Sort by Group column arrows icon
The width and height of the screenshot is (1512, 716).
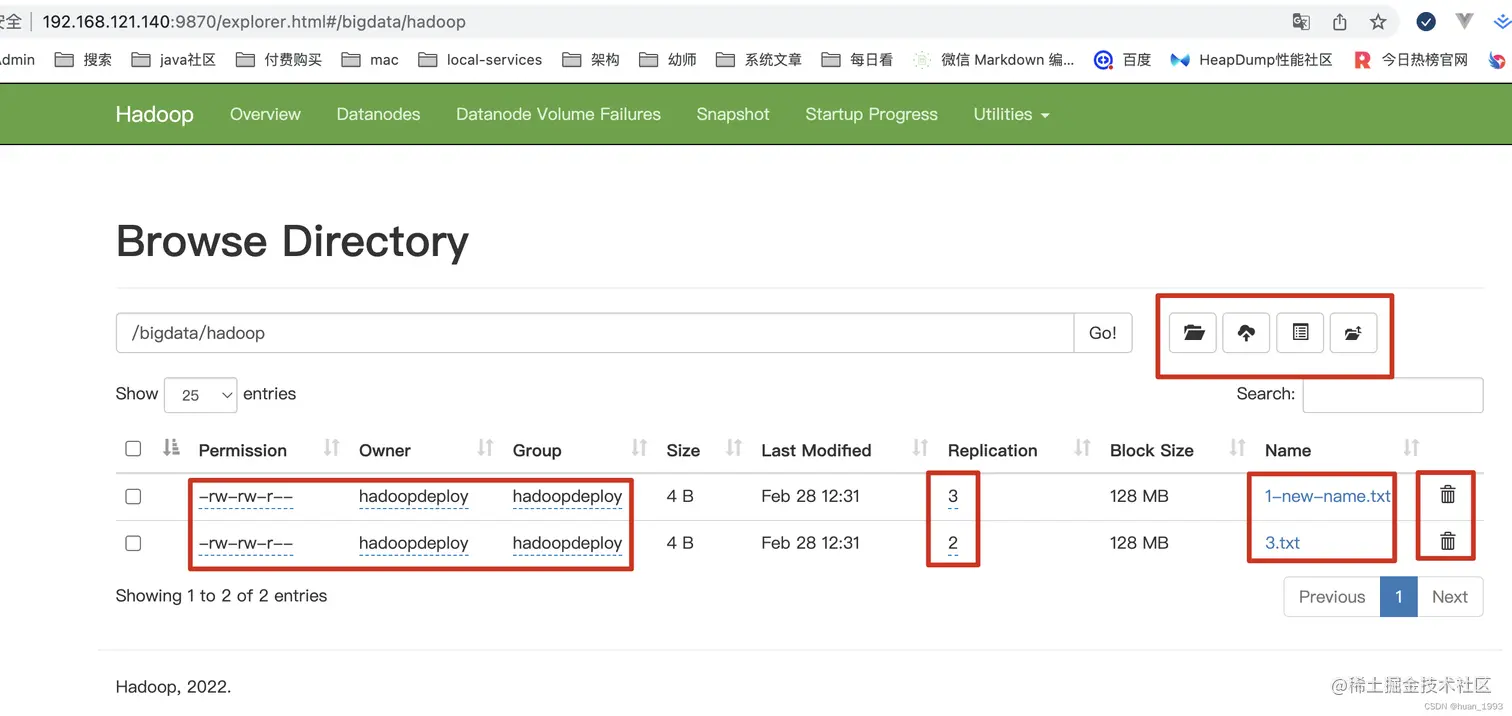click(x=639, y=448)
